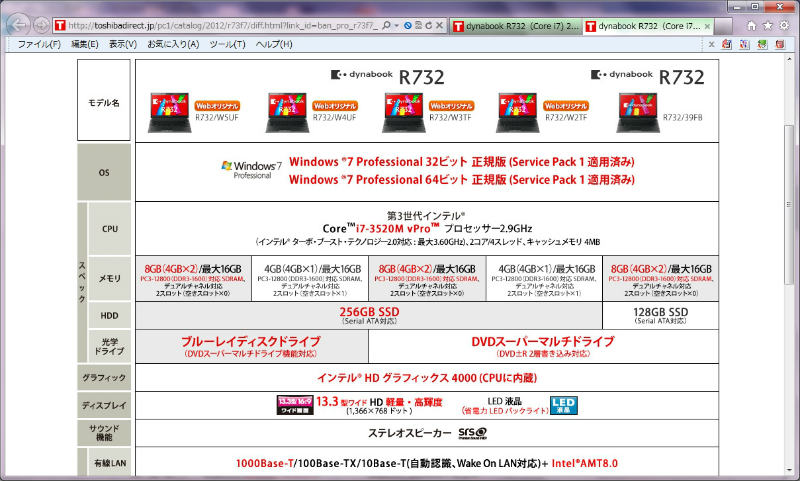Click the Webオリジナル badge for R732/W3TF
800x481 pixels.
tap(451, 106)
